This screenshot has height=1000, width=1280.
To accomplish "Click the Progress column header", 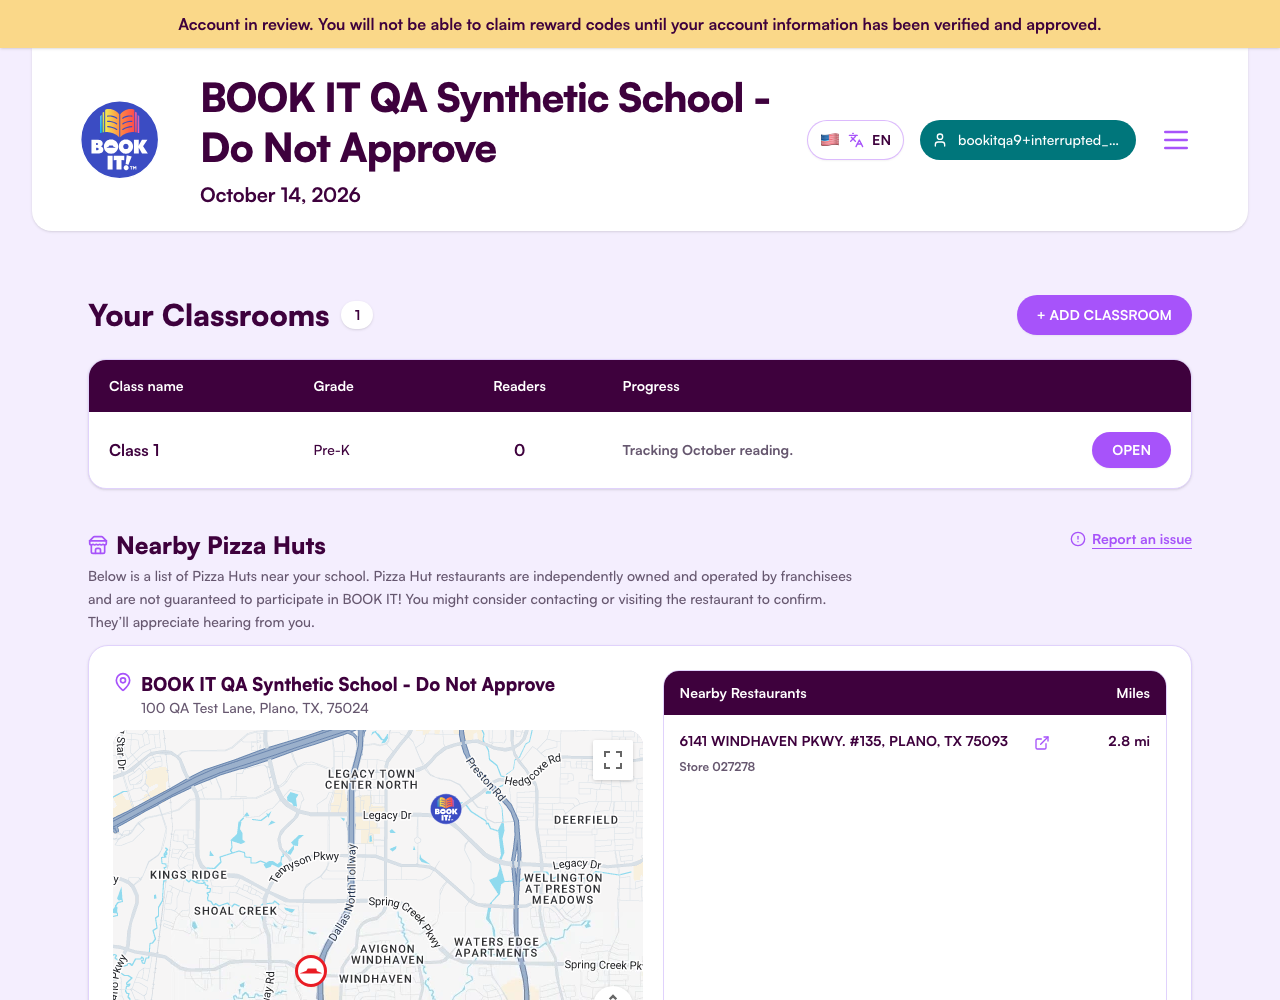I will point(651,386).
